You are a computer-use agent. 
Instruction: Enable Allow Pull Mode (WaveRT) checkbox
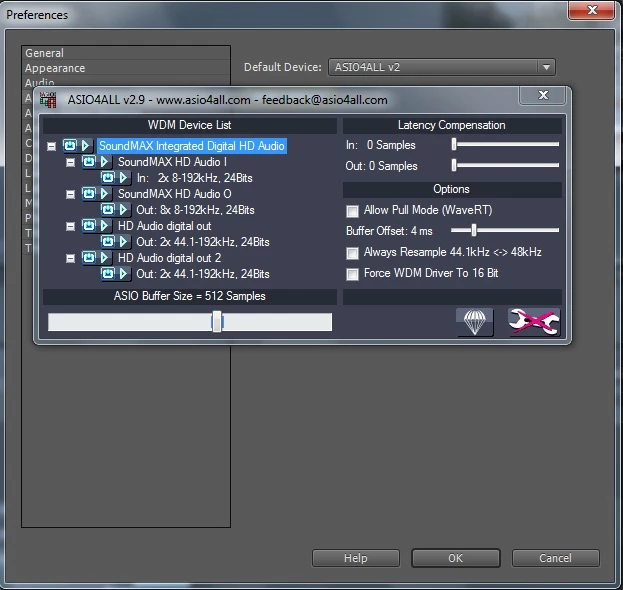[352, 211]
